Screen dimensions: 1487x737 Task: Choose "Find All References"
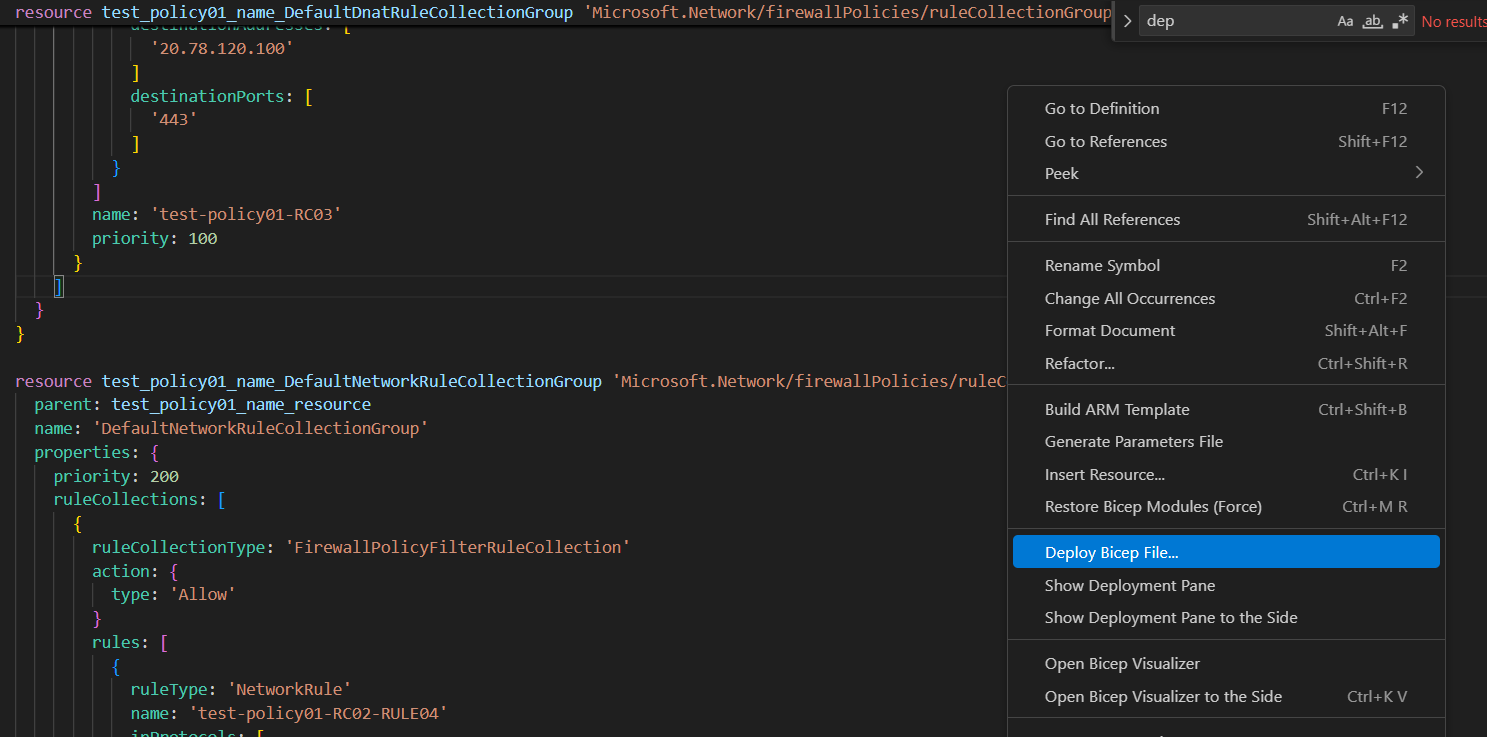click(1111, 218)
